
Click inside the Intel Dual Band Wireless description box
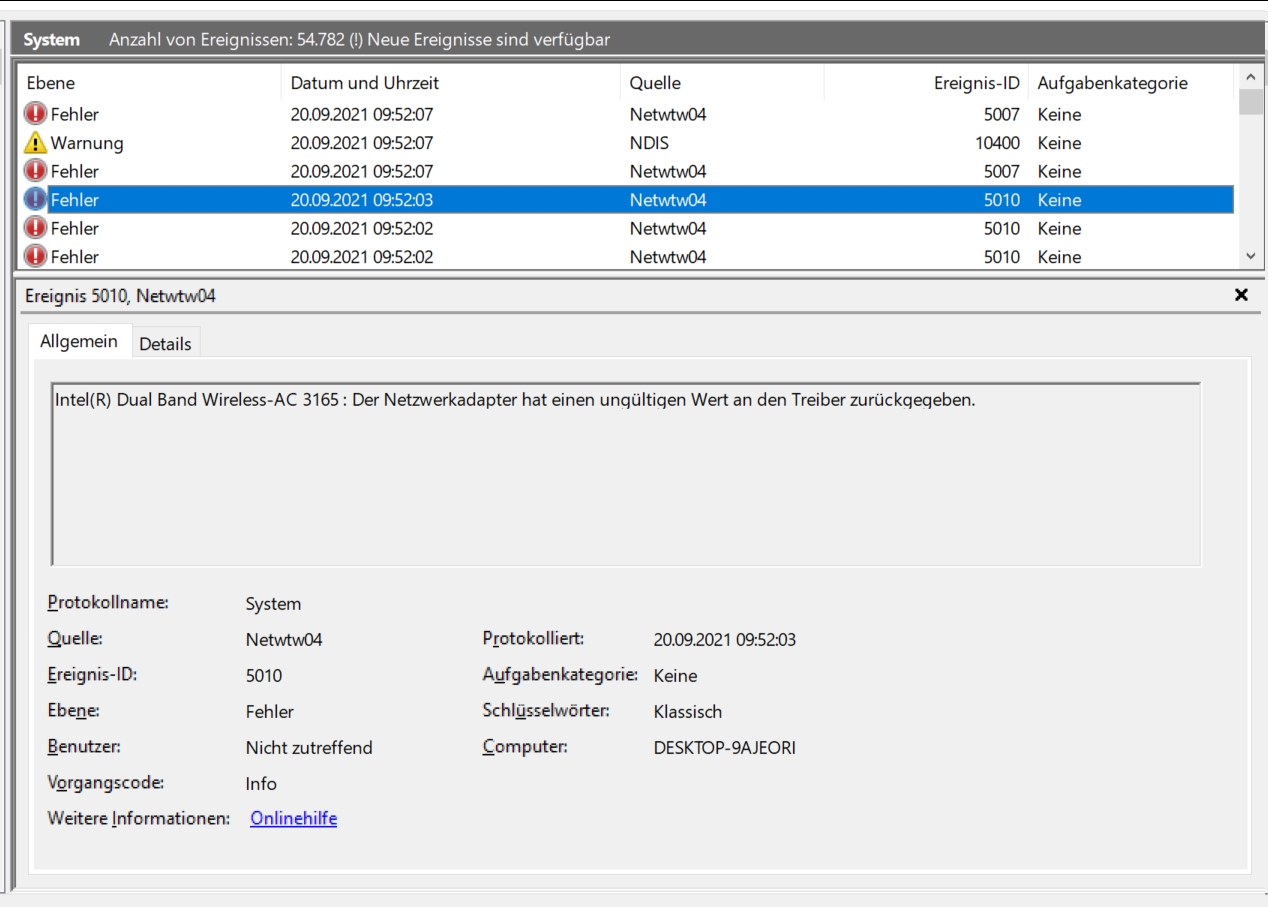tap(626, 474)
